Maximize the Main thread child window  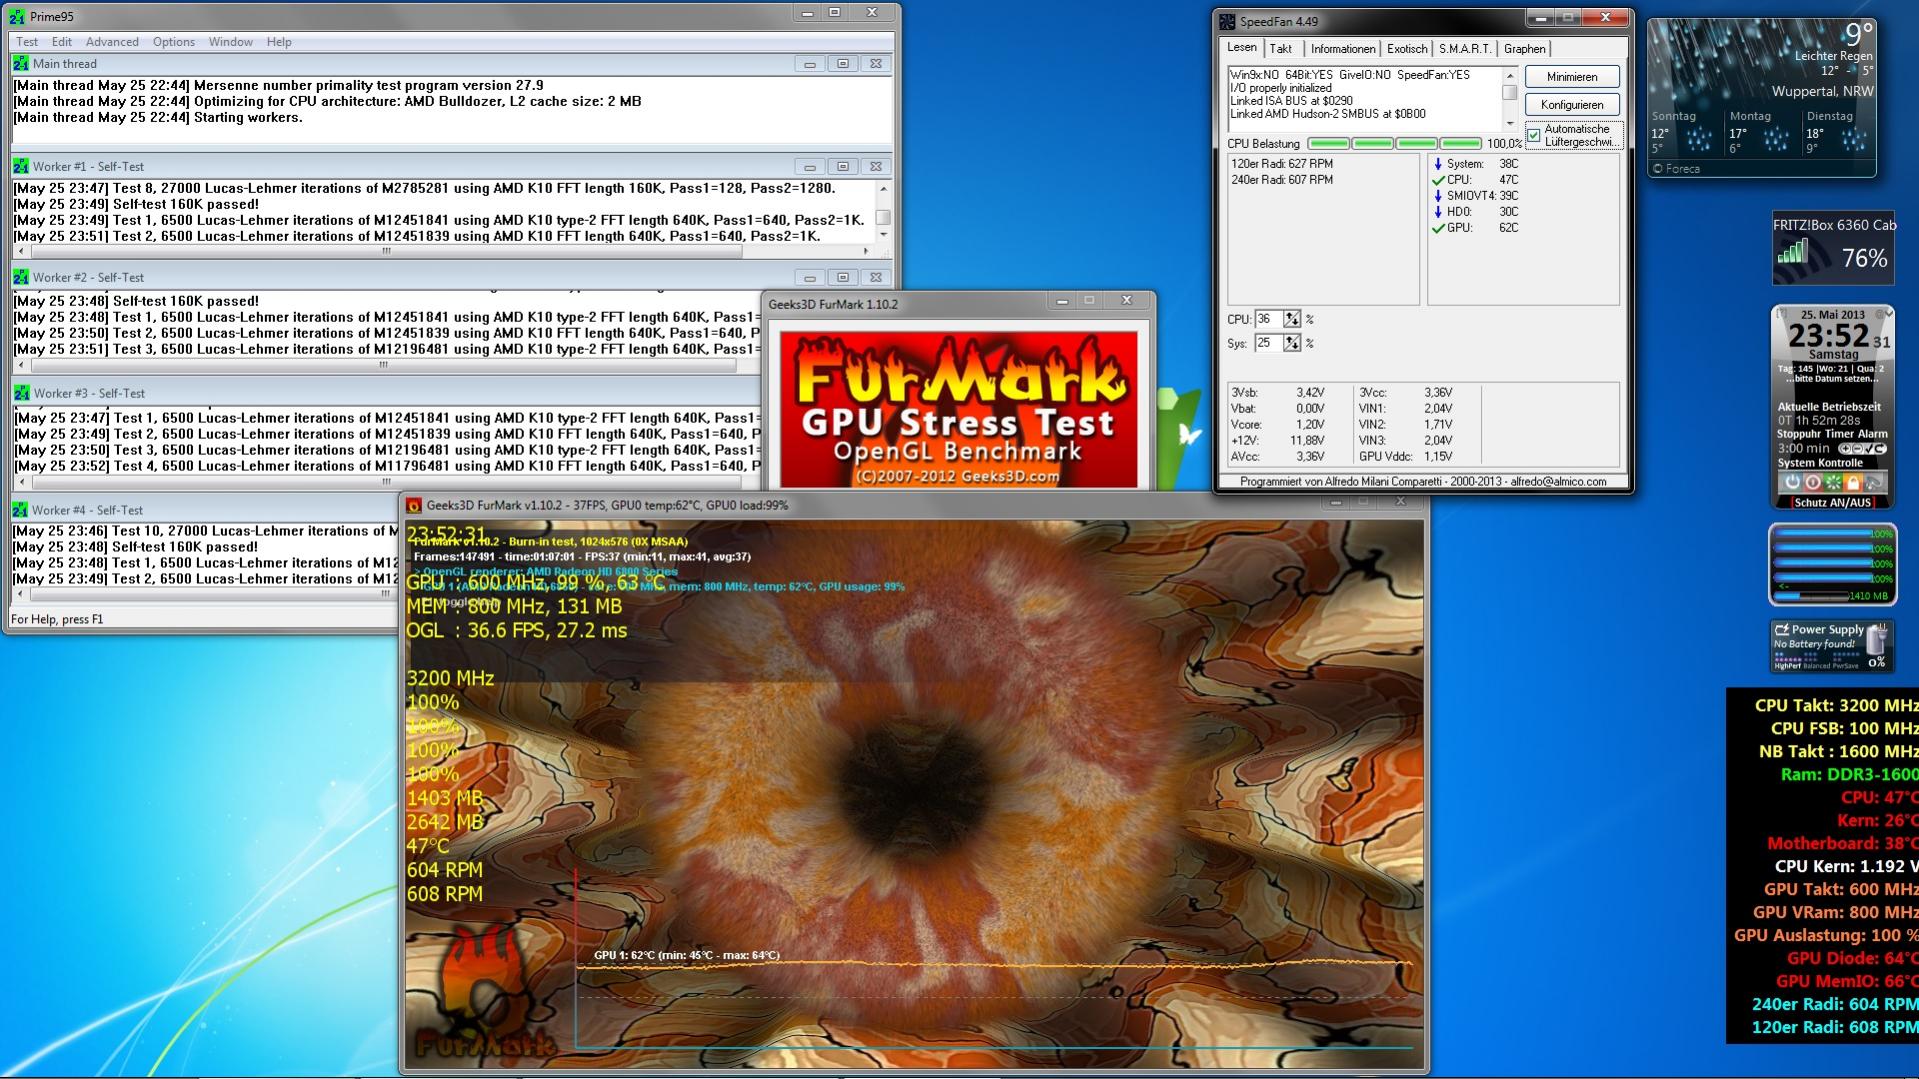pyautogui.click(x=842, y=63)
